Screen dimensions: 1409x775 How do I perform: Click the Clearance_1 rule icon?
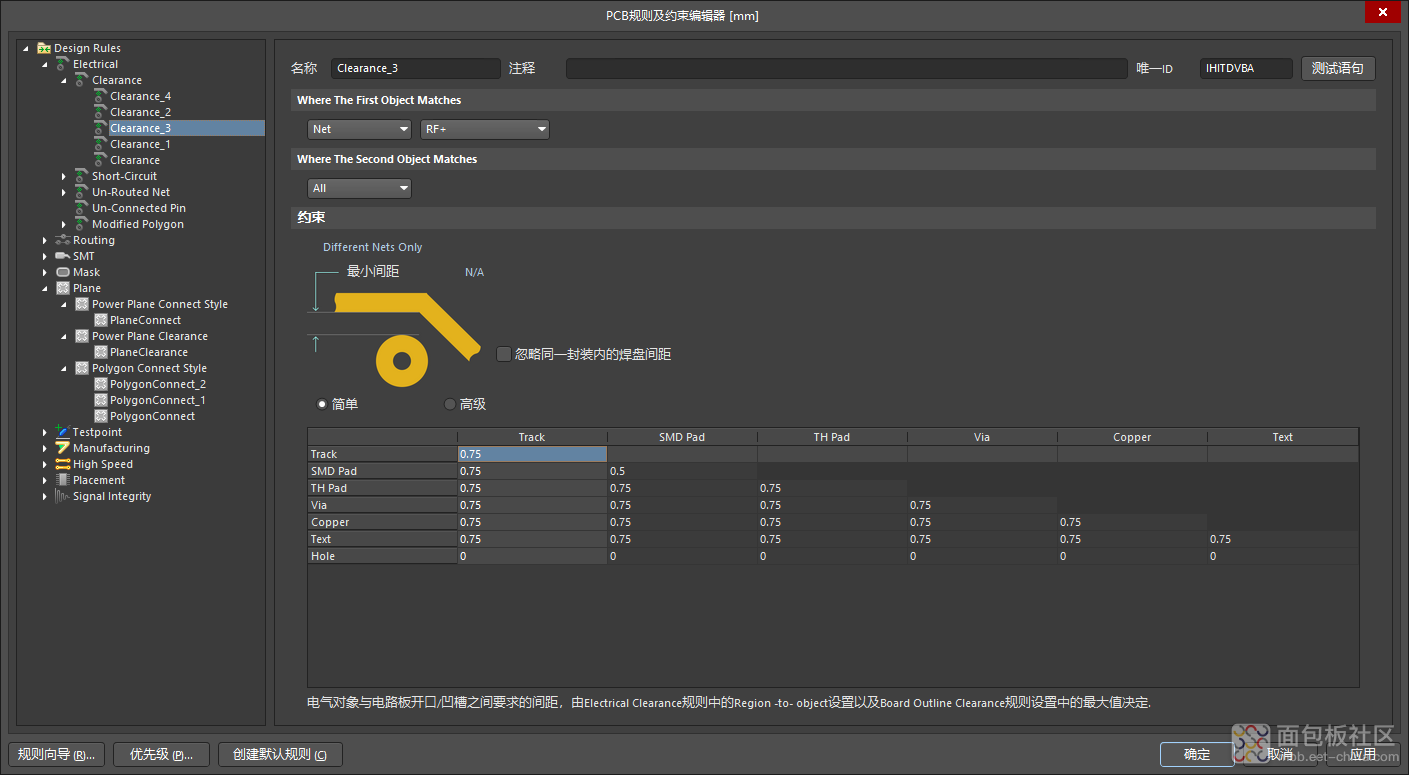(100, 144)
